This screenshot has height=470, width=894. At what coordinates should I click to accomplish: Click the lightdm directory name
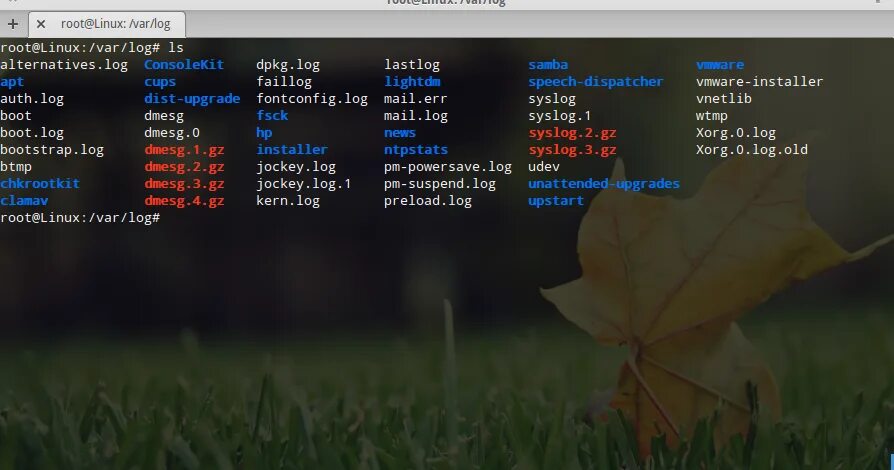click(412, 82)
